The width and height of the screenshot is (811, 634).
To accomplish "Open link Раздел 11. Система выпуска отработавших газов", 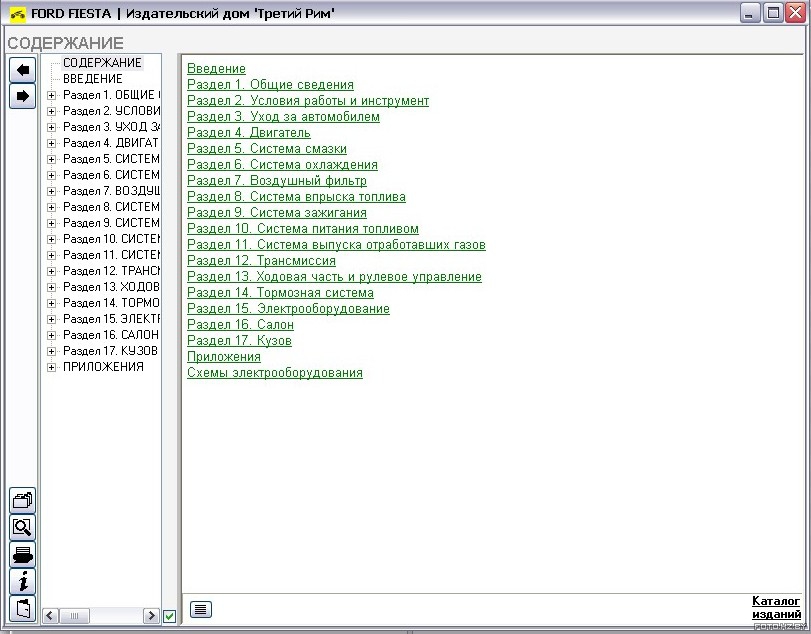I will 336,245.
